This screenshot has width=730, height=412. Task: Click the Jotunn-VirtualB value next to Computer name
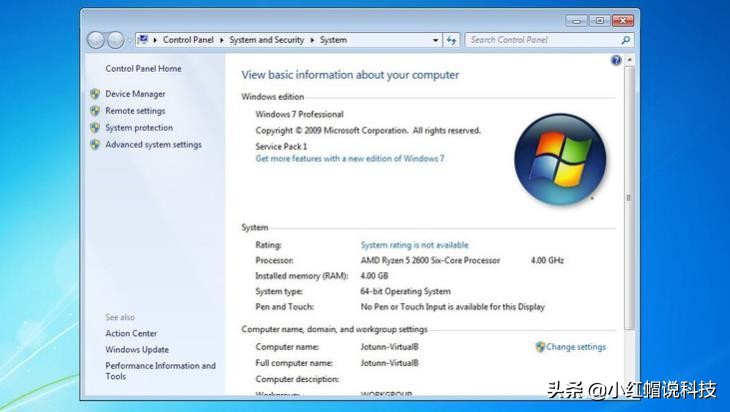389,347
